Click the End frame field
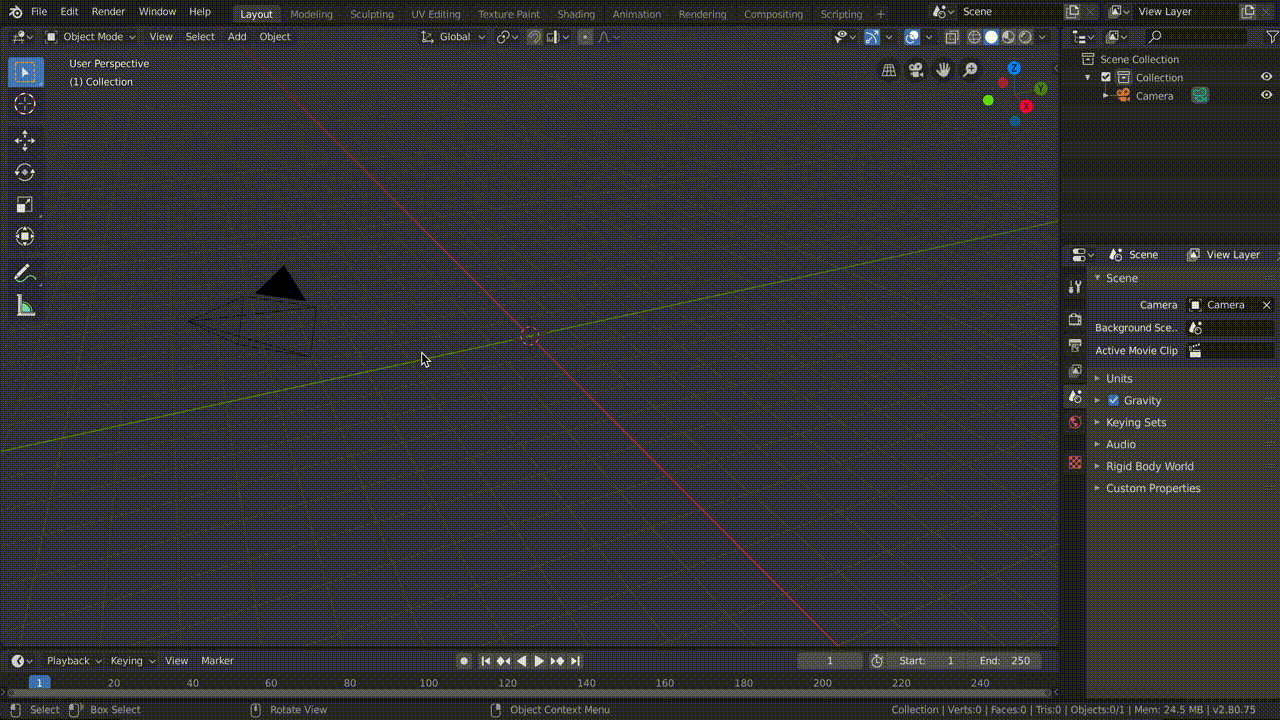 (x=1005, y=661)
